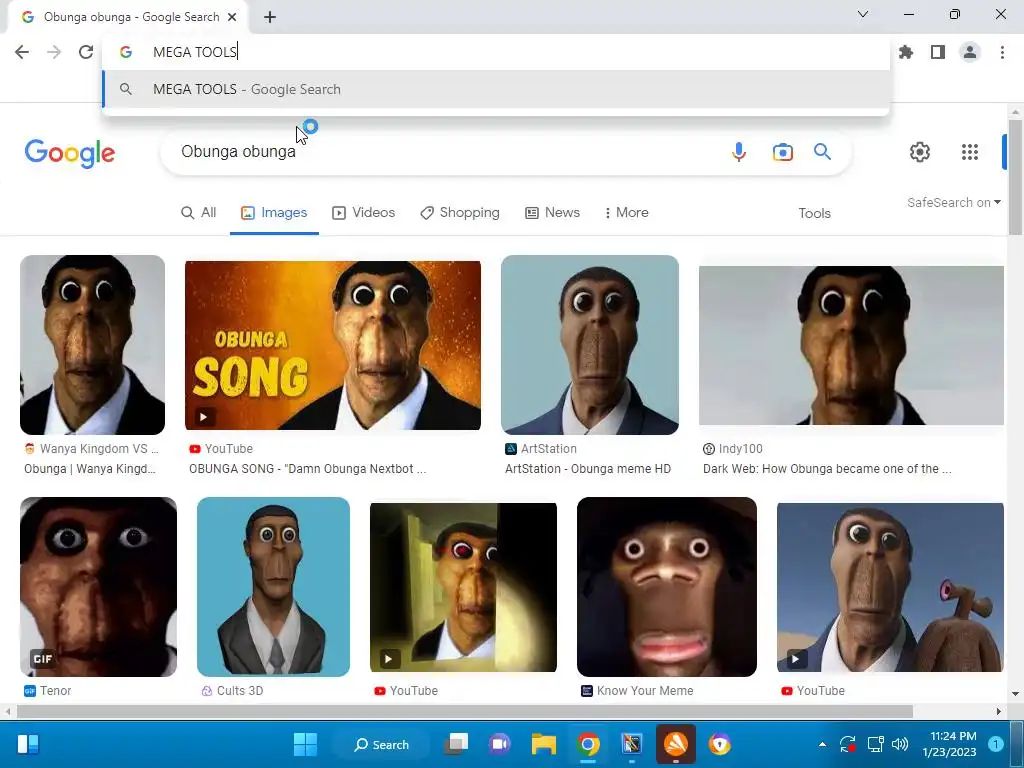Open the SafeSearch on dropdown
The height and width of the screenshot is (768, 1024).
[x=953, y=202]
